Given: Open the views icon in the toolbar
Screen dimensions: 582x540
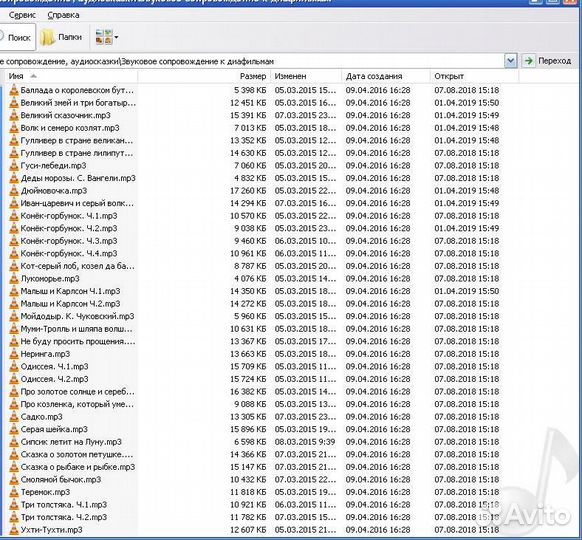Looking at the screenshot, I should 104,37.
